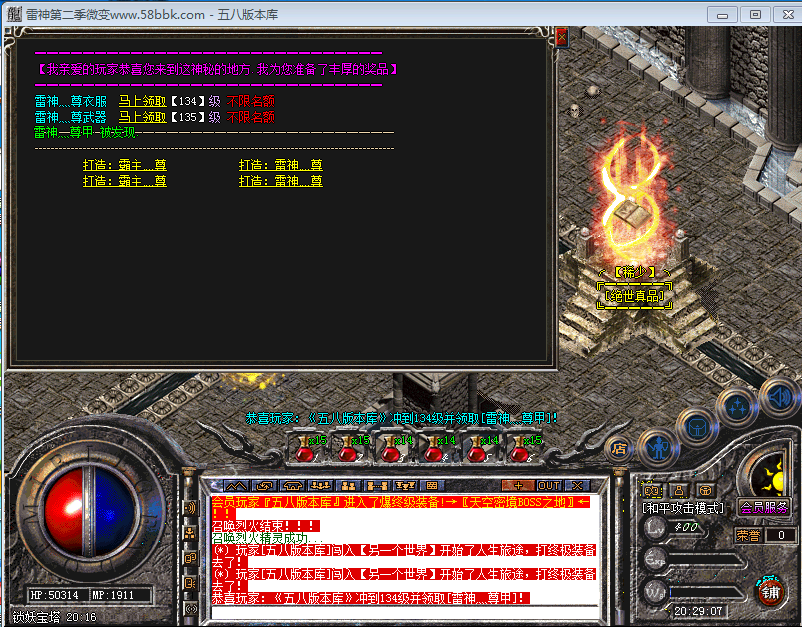Image resolution: width=802 pixels, height=627 pixels.
Task: Click the 召唤烈火结束 chat message
Action: tap(265, 526)
